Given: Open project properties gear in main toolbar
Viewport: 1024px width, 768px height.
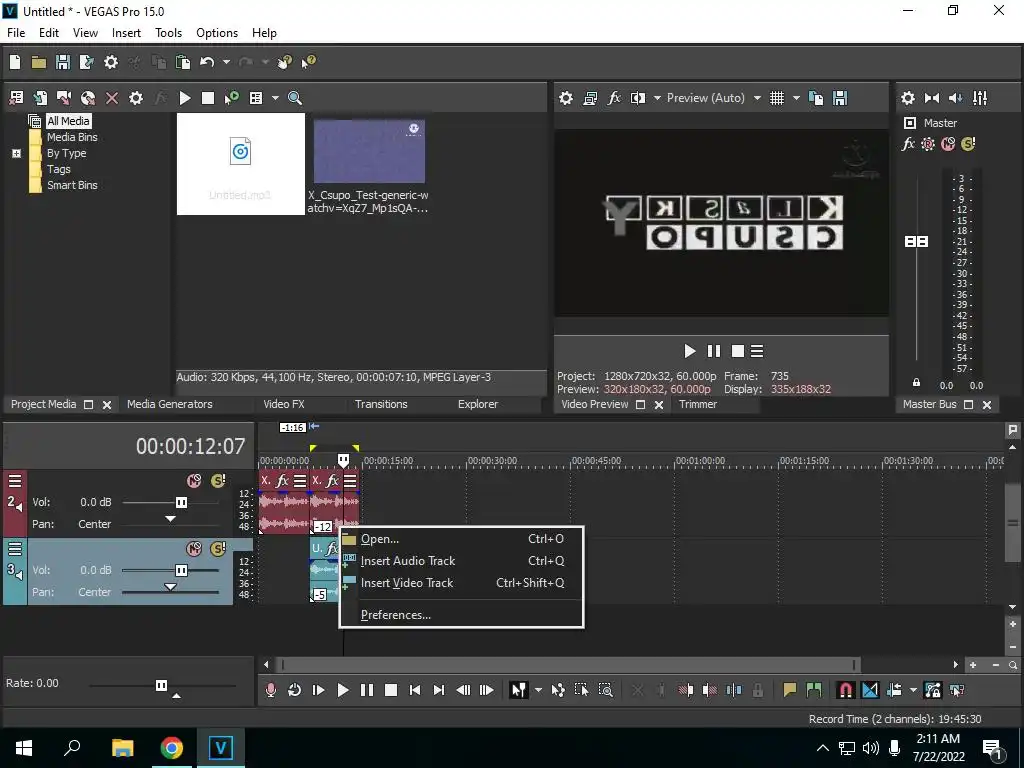Looking at the screenshot, I should pos(111,62).
